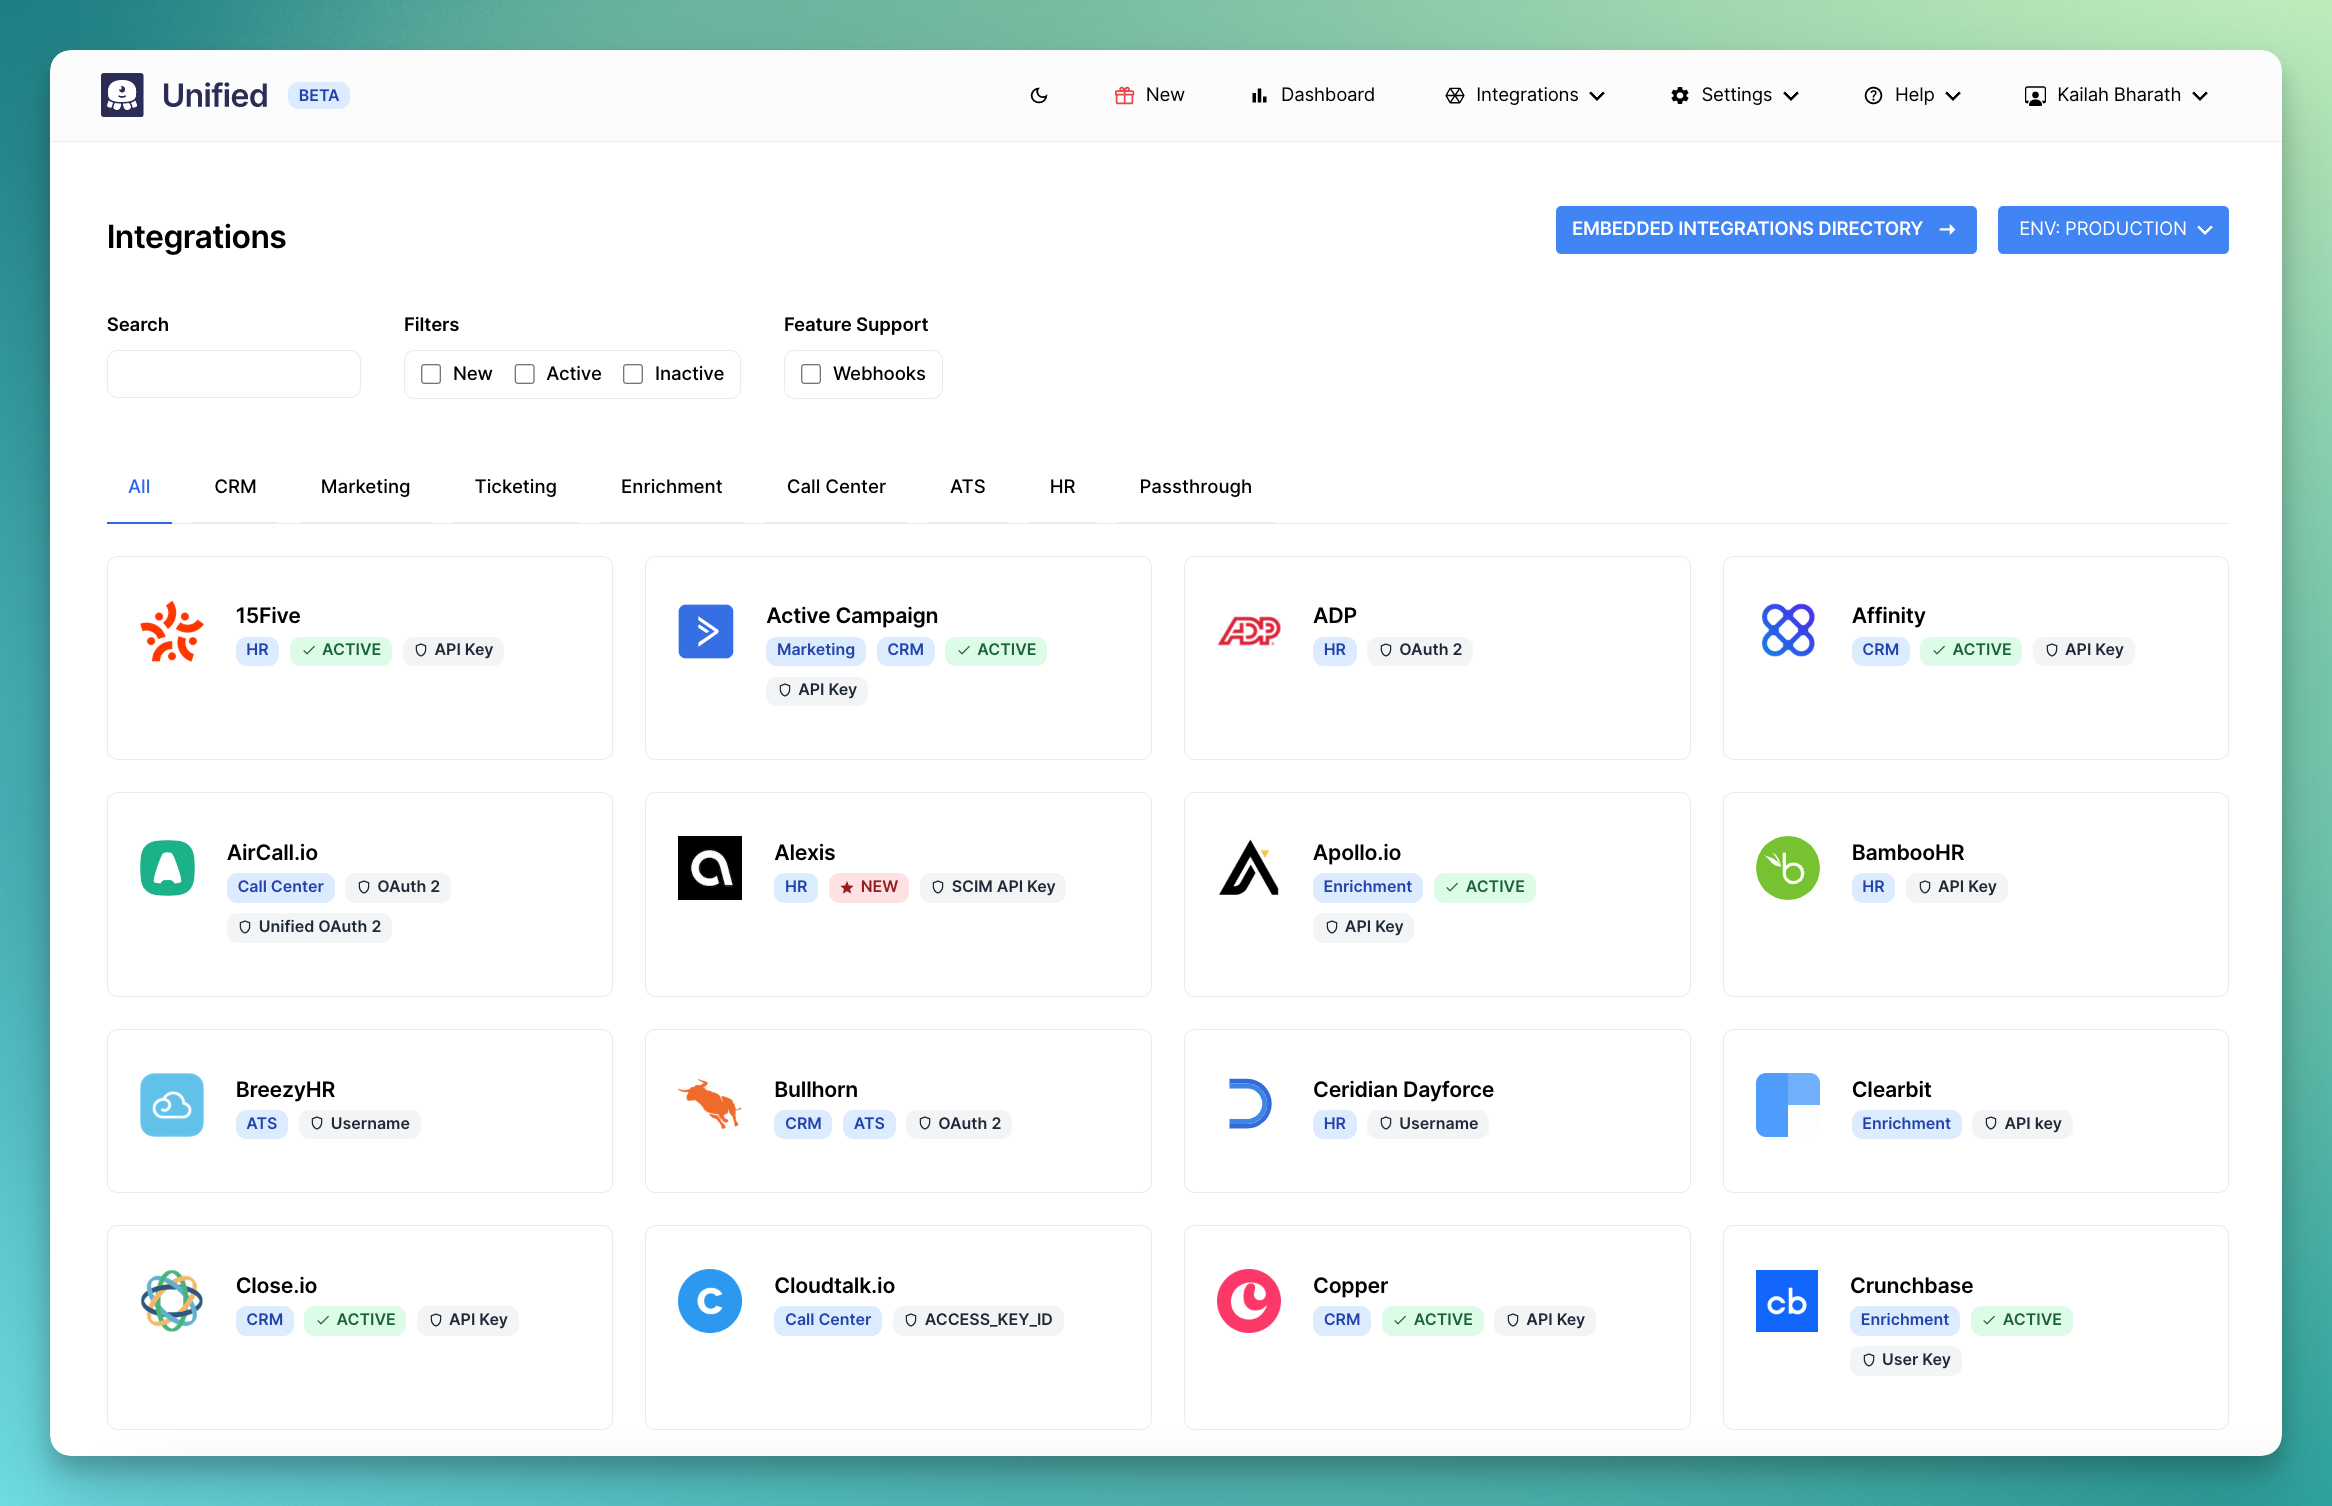This screenshot has width=2332, height=1506.
Task: Open Active Campaign via its blue arrow logo
Action: pos(706,631)
